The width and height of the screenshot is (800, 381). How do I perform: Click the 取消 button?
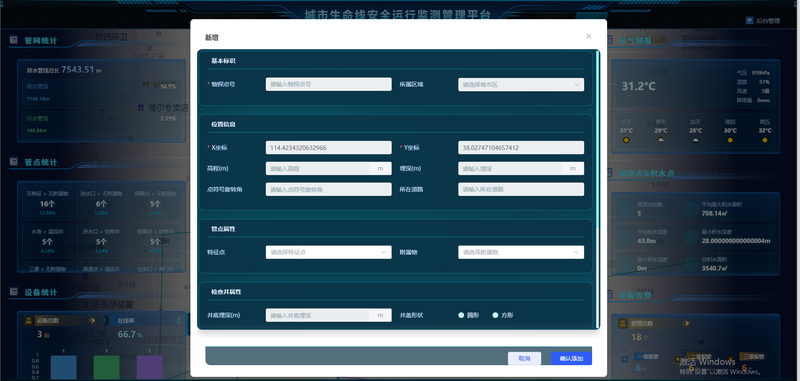click(x=524, y=359)
